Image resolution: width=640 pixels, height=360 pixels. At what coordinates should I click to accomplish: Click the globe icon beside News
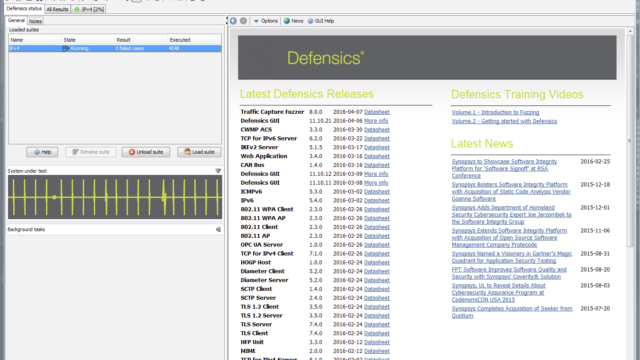coord(287,21)
